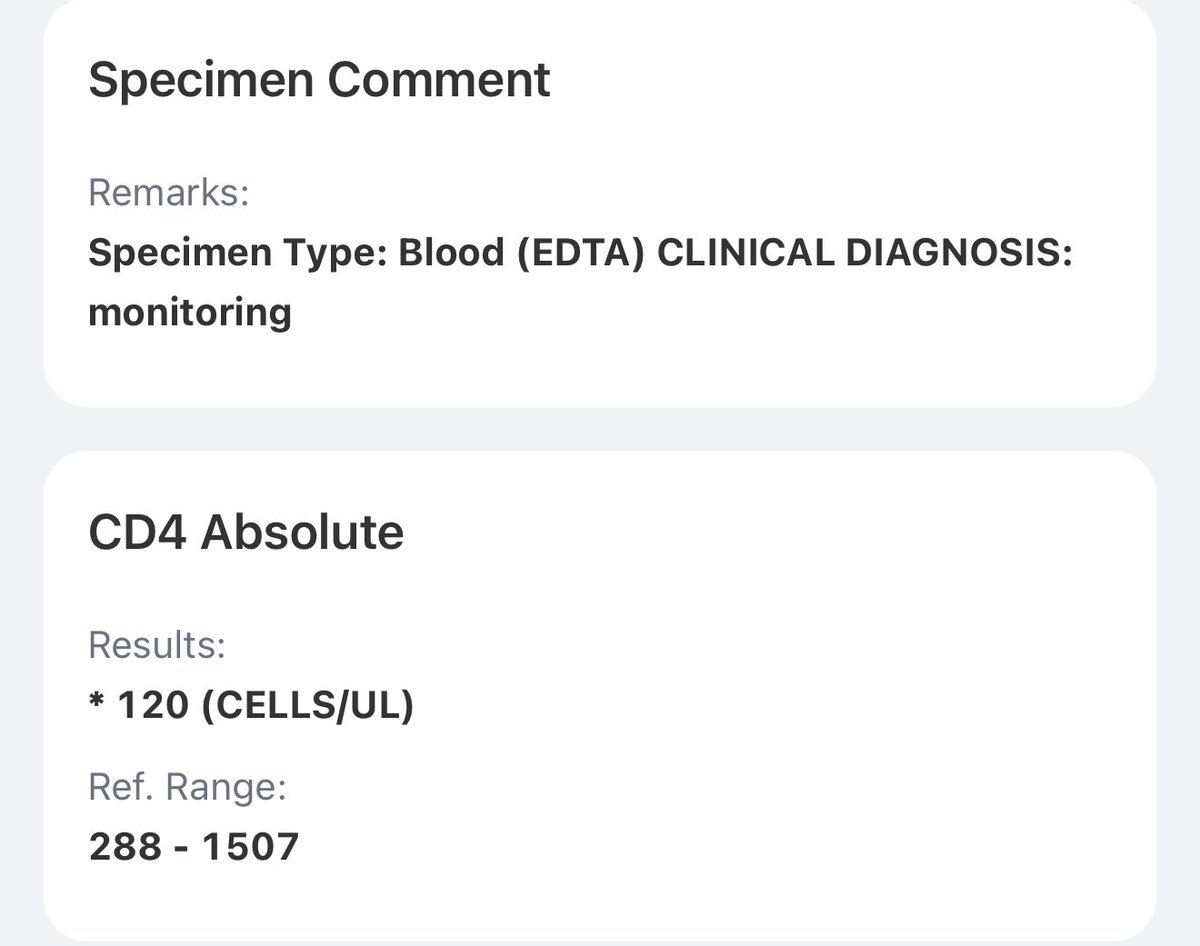This screenshot has height=946, width=1200.
Task: Tap the word "Comment" in the top heading
Action: [439, 80]
